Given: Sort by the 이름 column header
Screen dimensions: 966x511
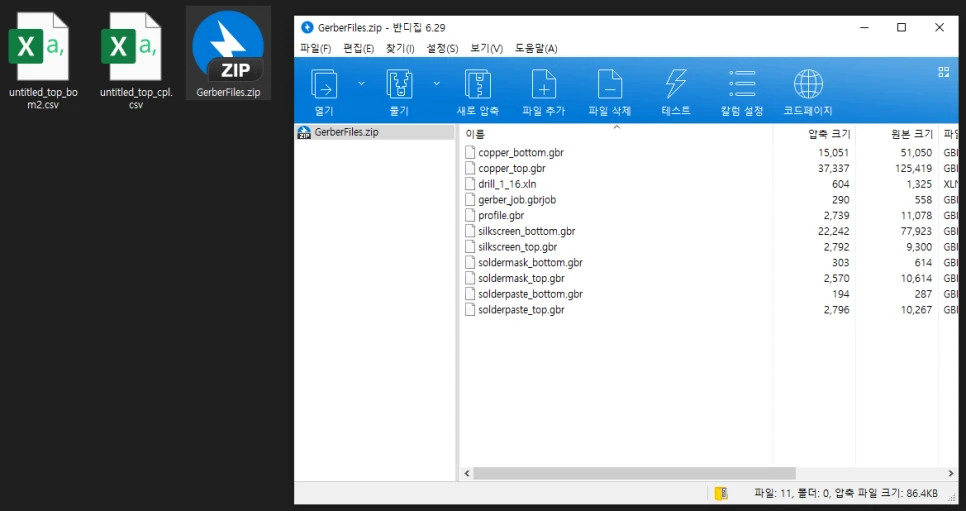Looking at the screenshot, I should tap(475, 133).
